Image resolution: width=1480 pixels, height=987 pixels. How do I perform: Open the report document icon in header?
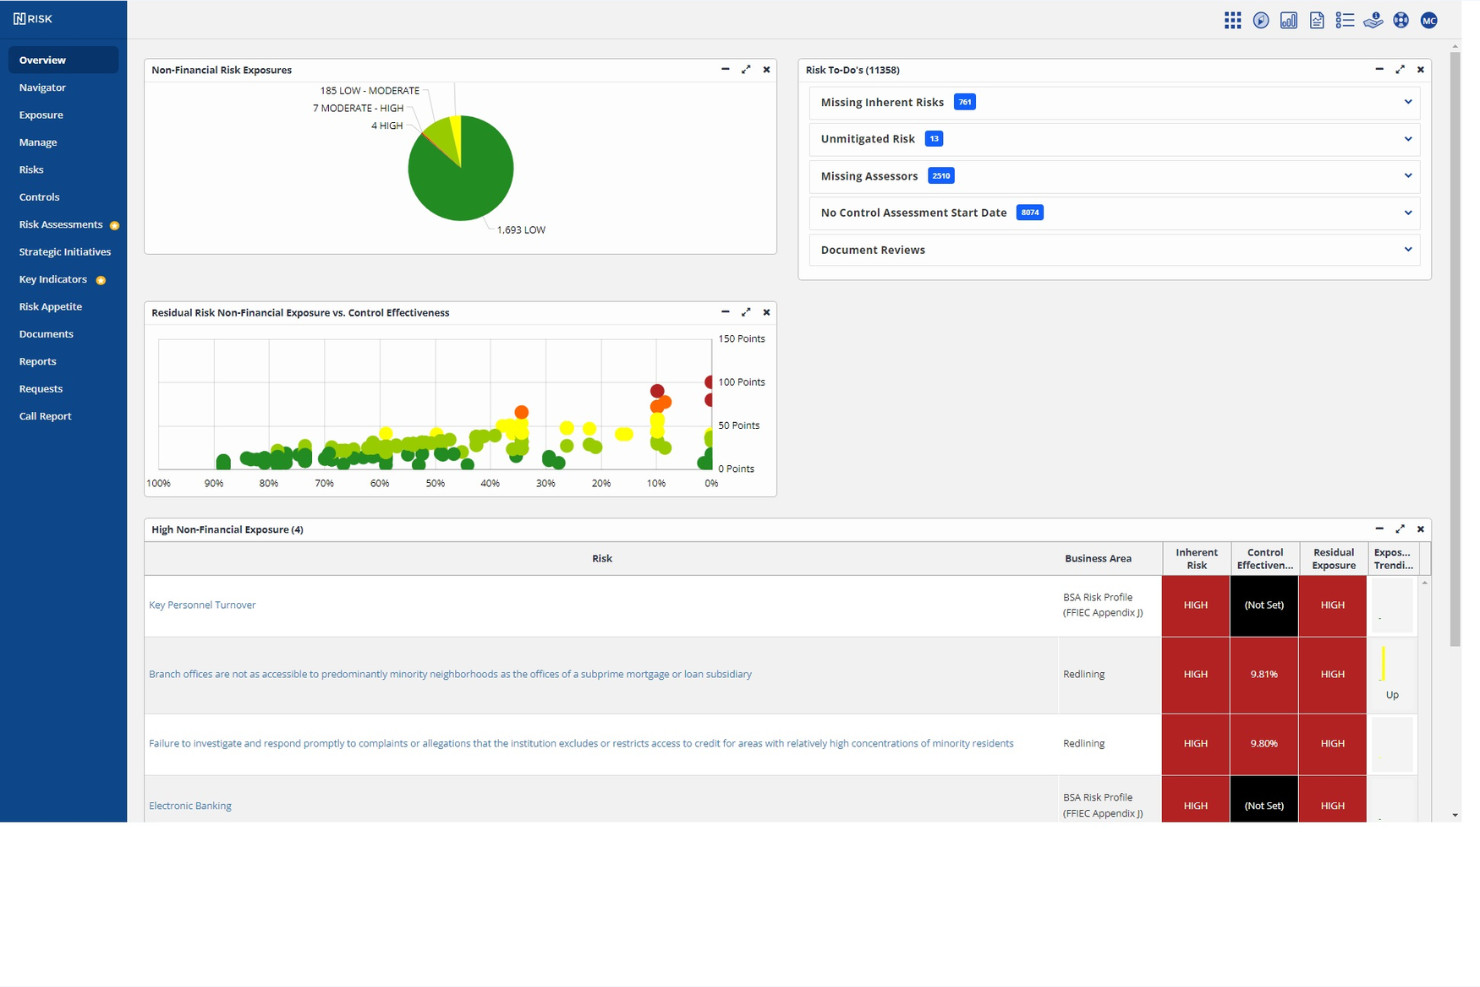[1316, 19]
